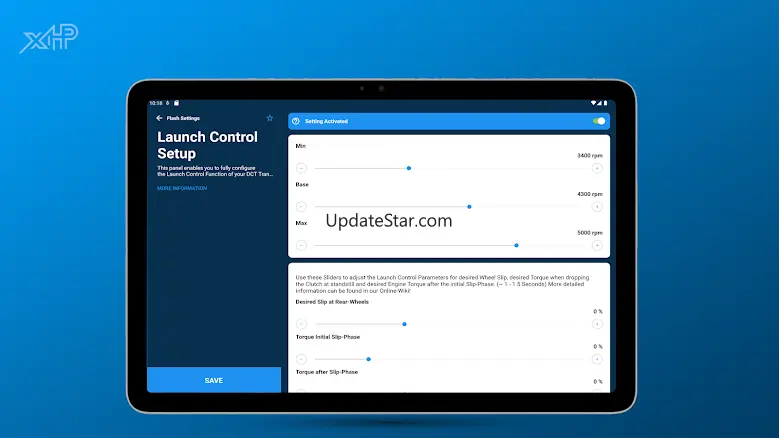779x438 pixels.
Task: Save the launch control settings
Action: click(x=214, y=380)
